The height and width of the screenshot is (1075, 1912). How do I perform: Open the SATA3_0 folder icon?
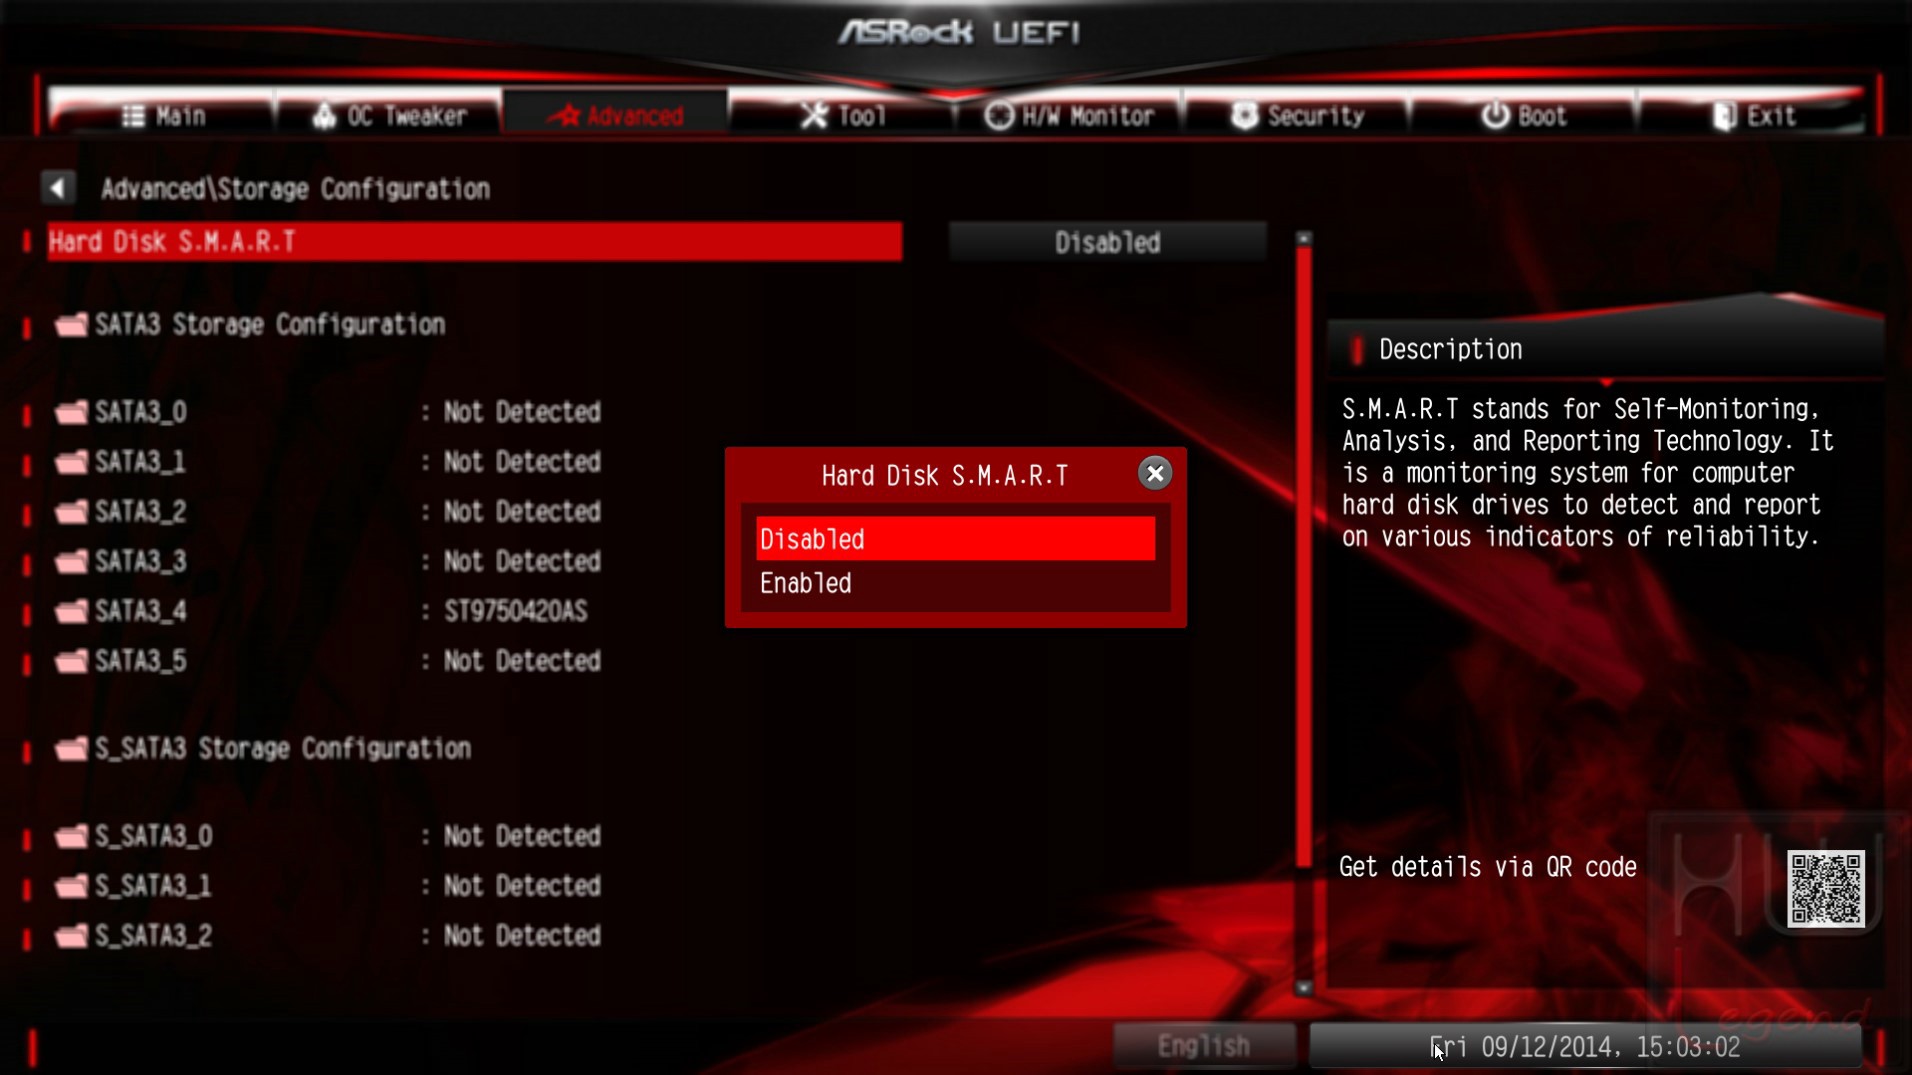coord(71,411)
